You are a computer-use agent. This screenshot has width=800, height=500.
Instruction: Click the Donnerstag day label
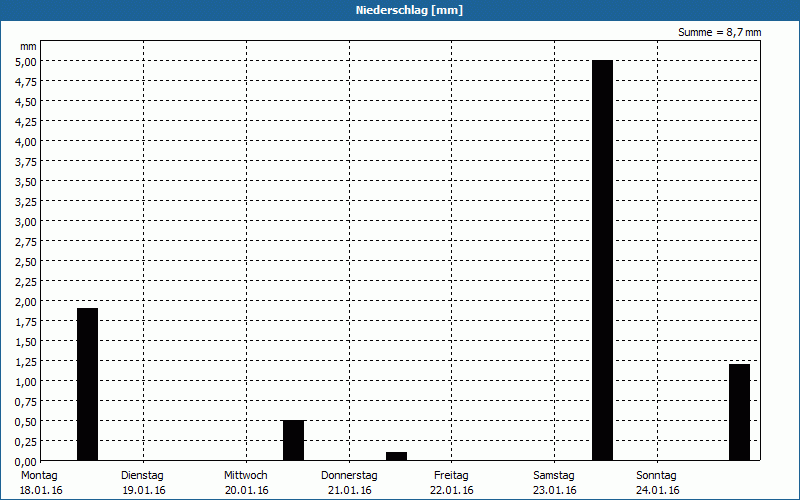pos(349,475)
